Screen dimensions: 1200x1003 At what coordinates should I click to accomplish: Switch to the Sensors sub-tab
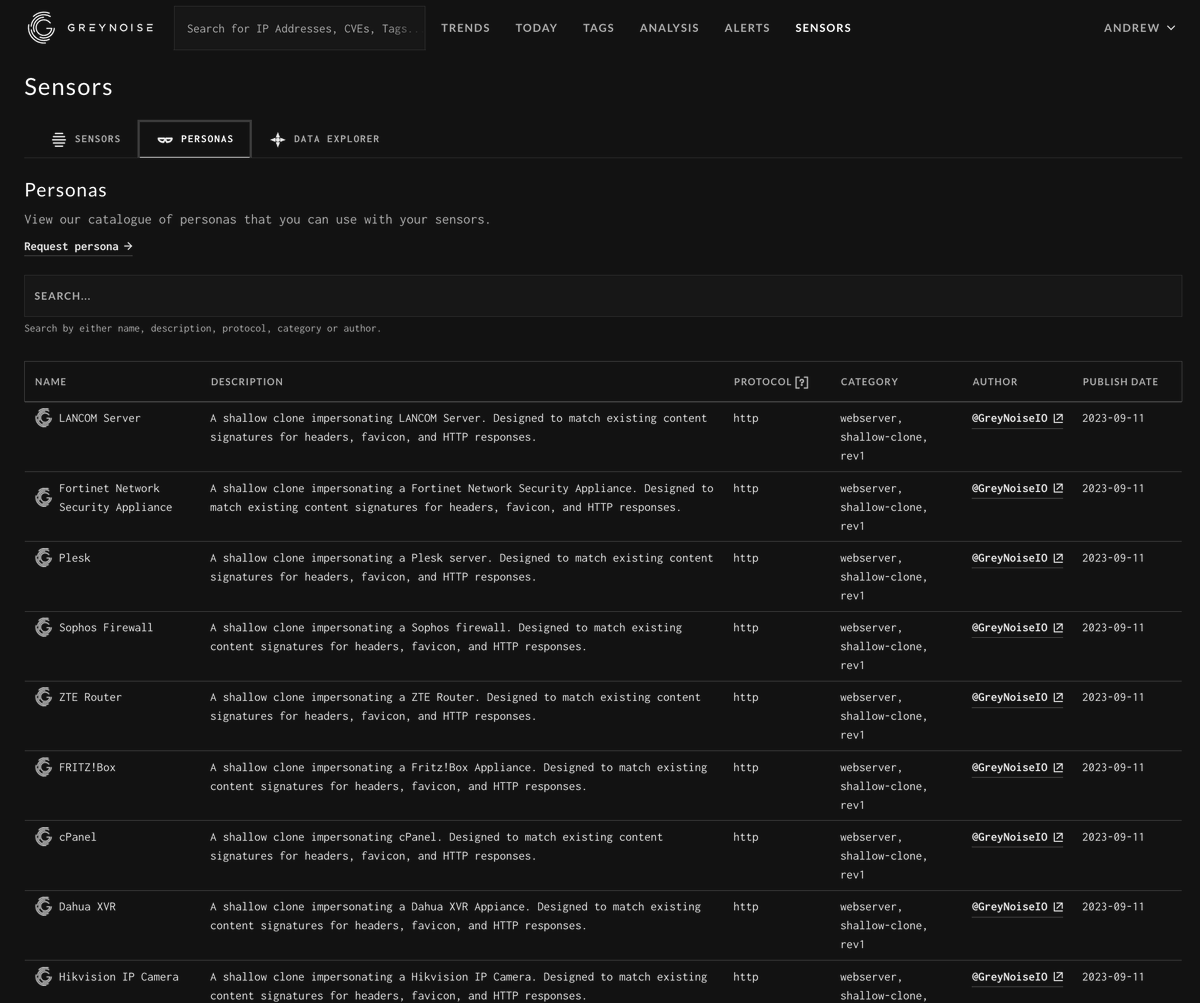[86, 139]
